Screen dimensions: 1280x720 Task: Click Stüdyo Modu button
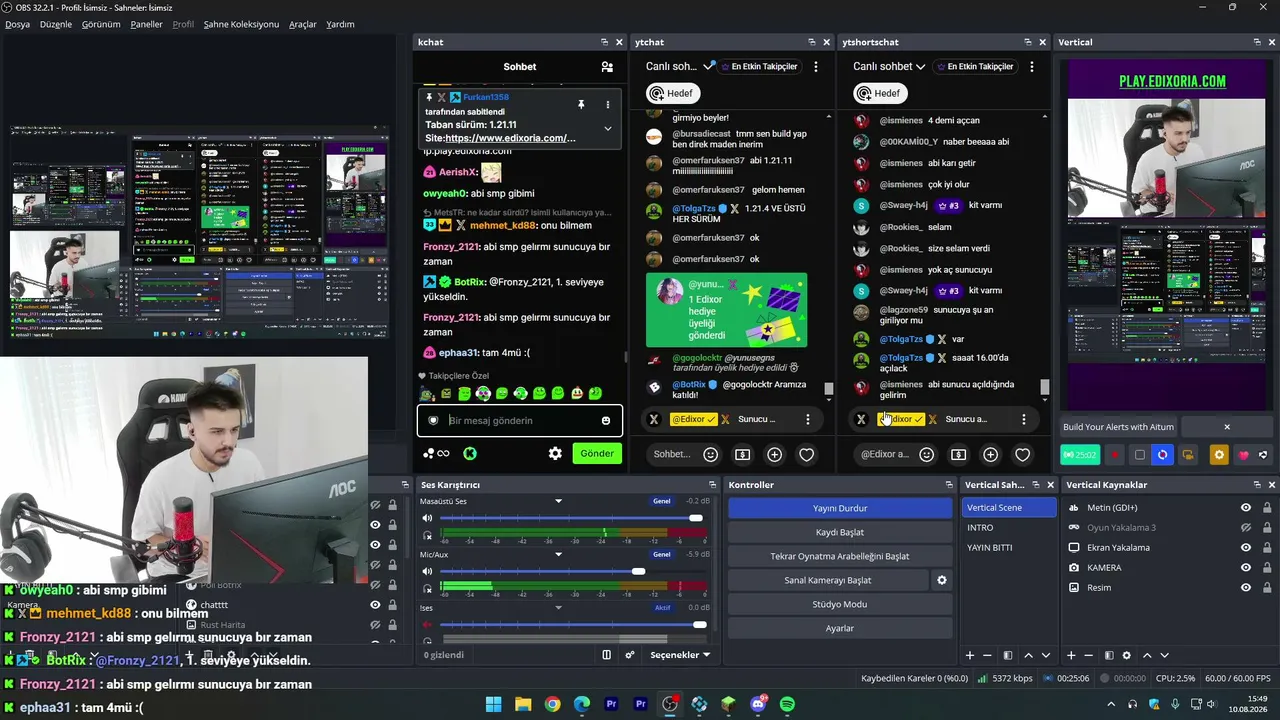(x=840, y=605)
